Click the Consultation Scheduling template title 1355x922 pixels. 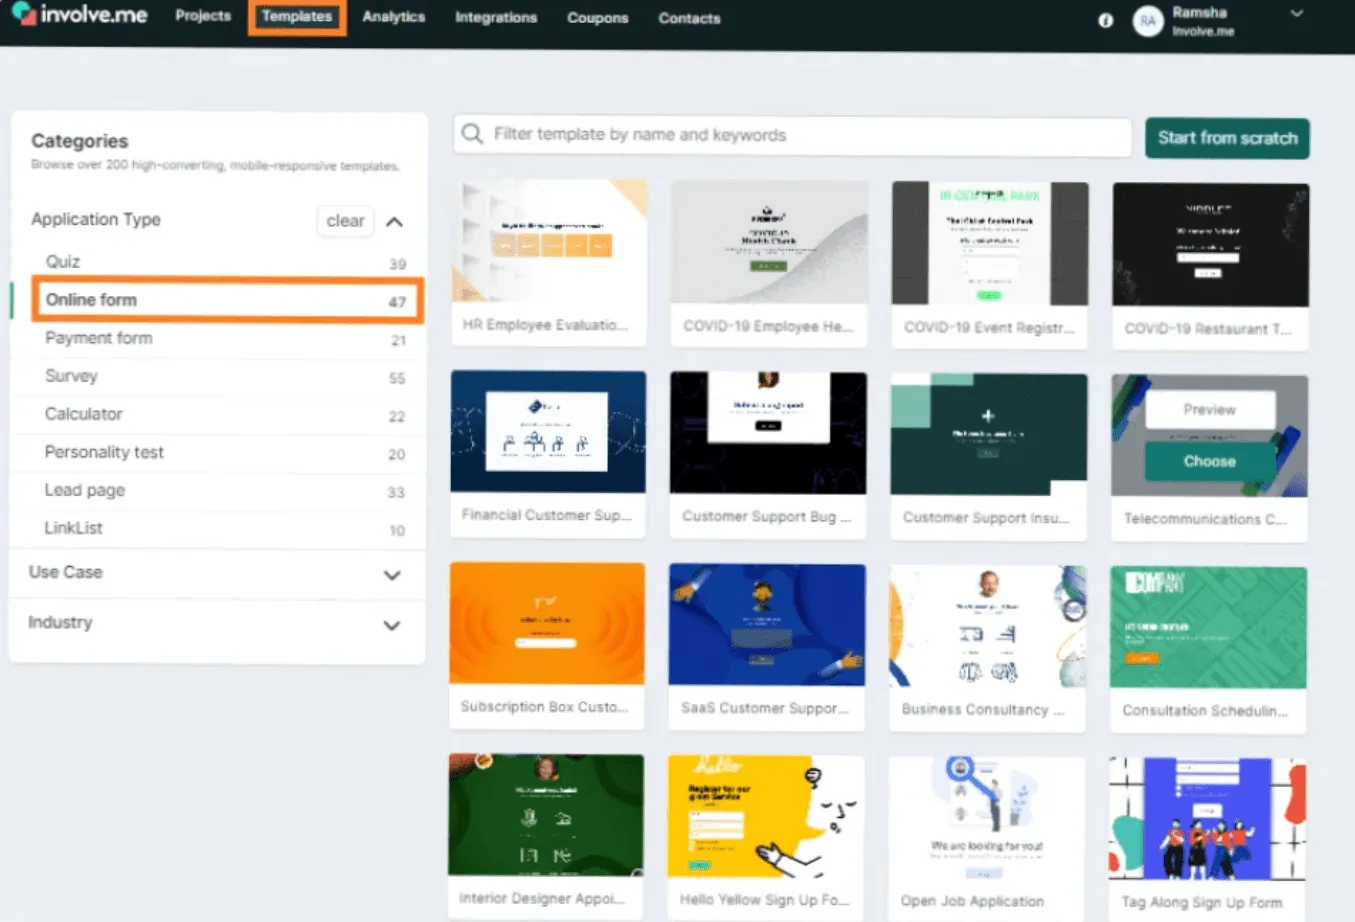[x=1205, y=710]
